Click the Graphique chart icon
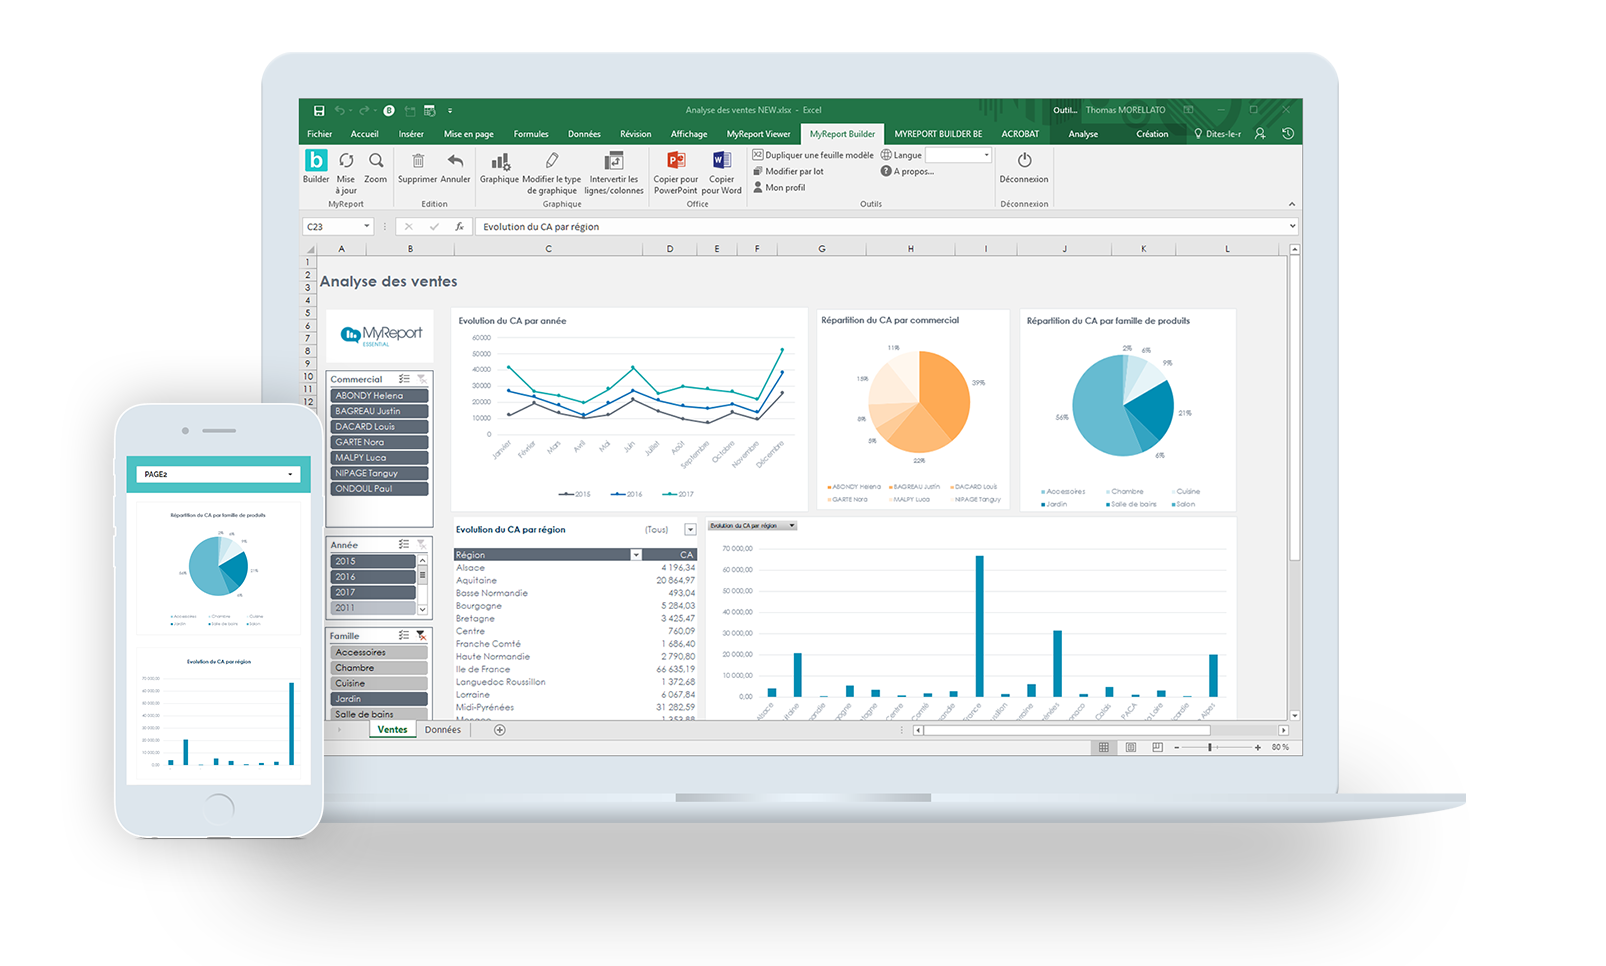Viewport: 1606px width, 966px height. (x=500, y=161)
